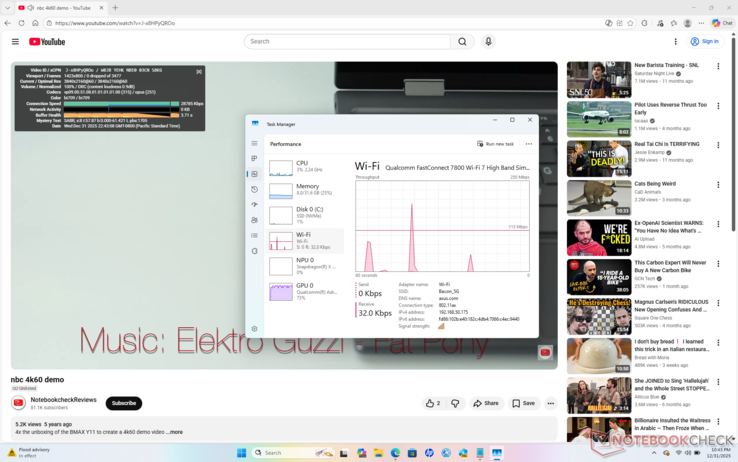Viewport: 738px width, 462px height.
Task: Select the nbc 4k60 demo tab
Action: click(x=61, y=8)
